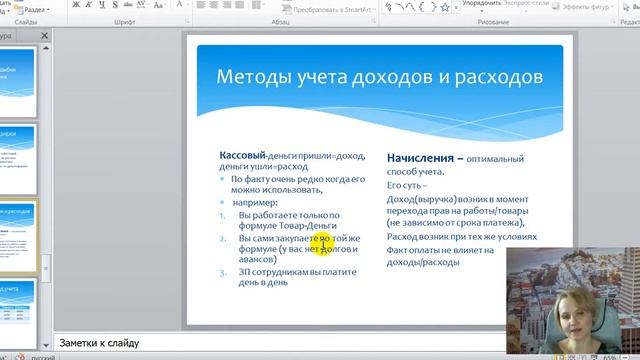The height and width of the screenshot is (360, 640).
Task: Click text Расход возник при тех же условиях
Action: click(462, 237)
